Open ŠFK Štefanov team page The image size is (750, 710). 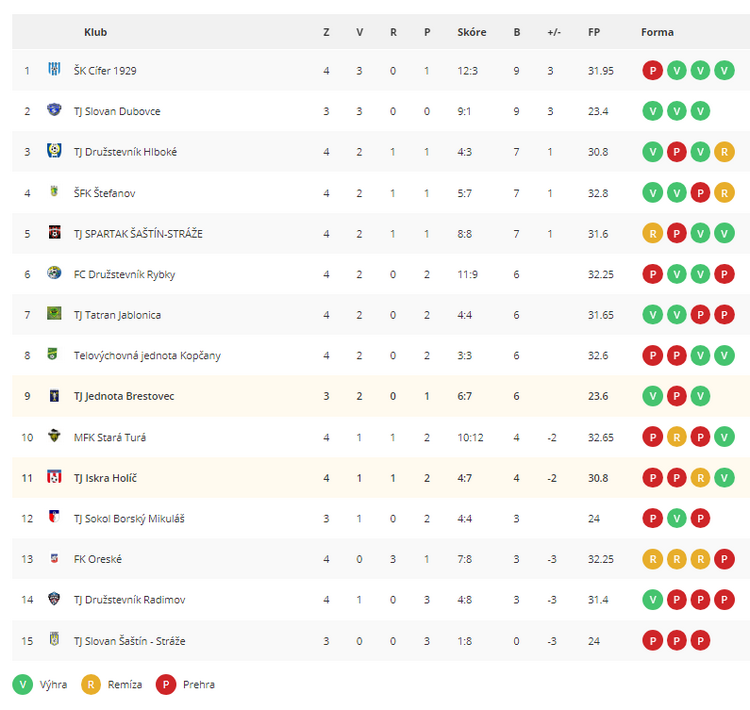[x=104, y=193]
